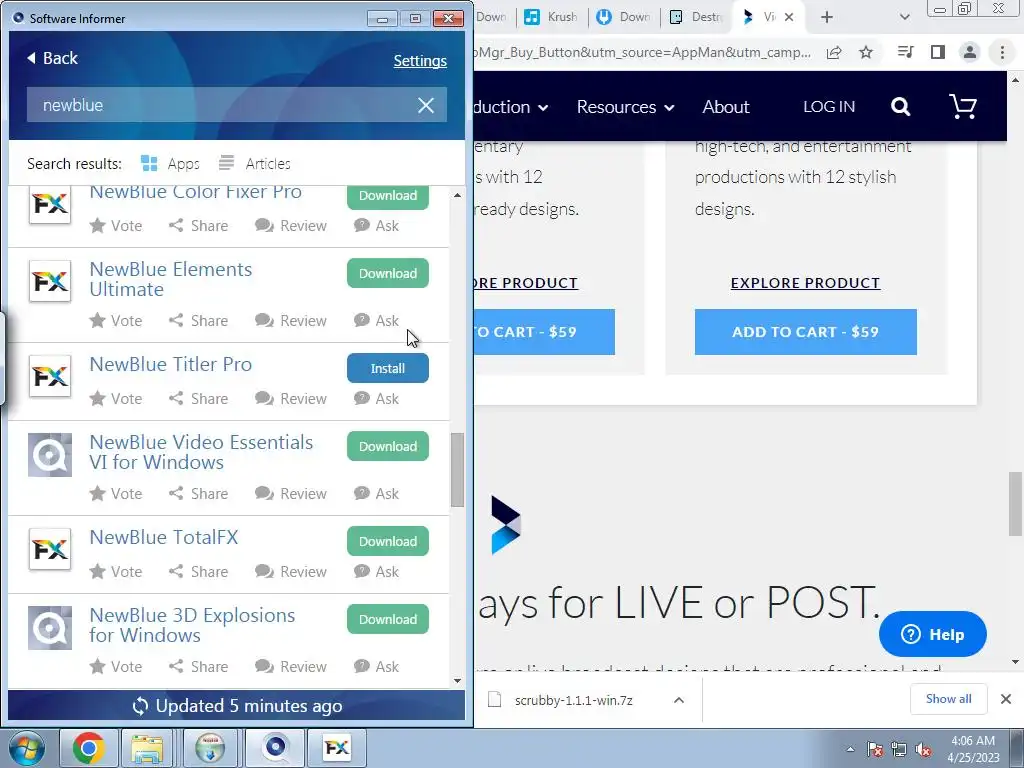Review NewBlue Elements Ultimate
The height and width of the screenshot is (768, 1024).
291,321
